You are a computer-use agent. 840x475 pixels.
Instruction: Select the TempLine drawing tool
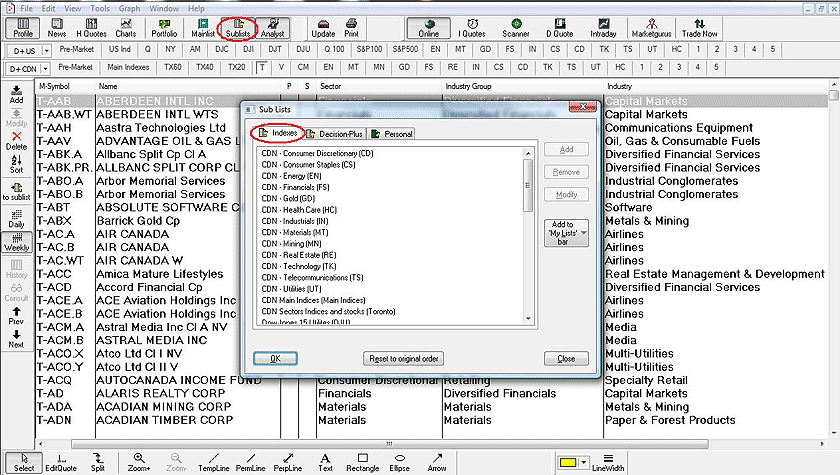(213, 461)
